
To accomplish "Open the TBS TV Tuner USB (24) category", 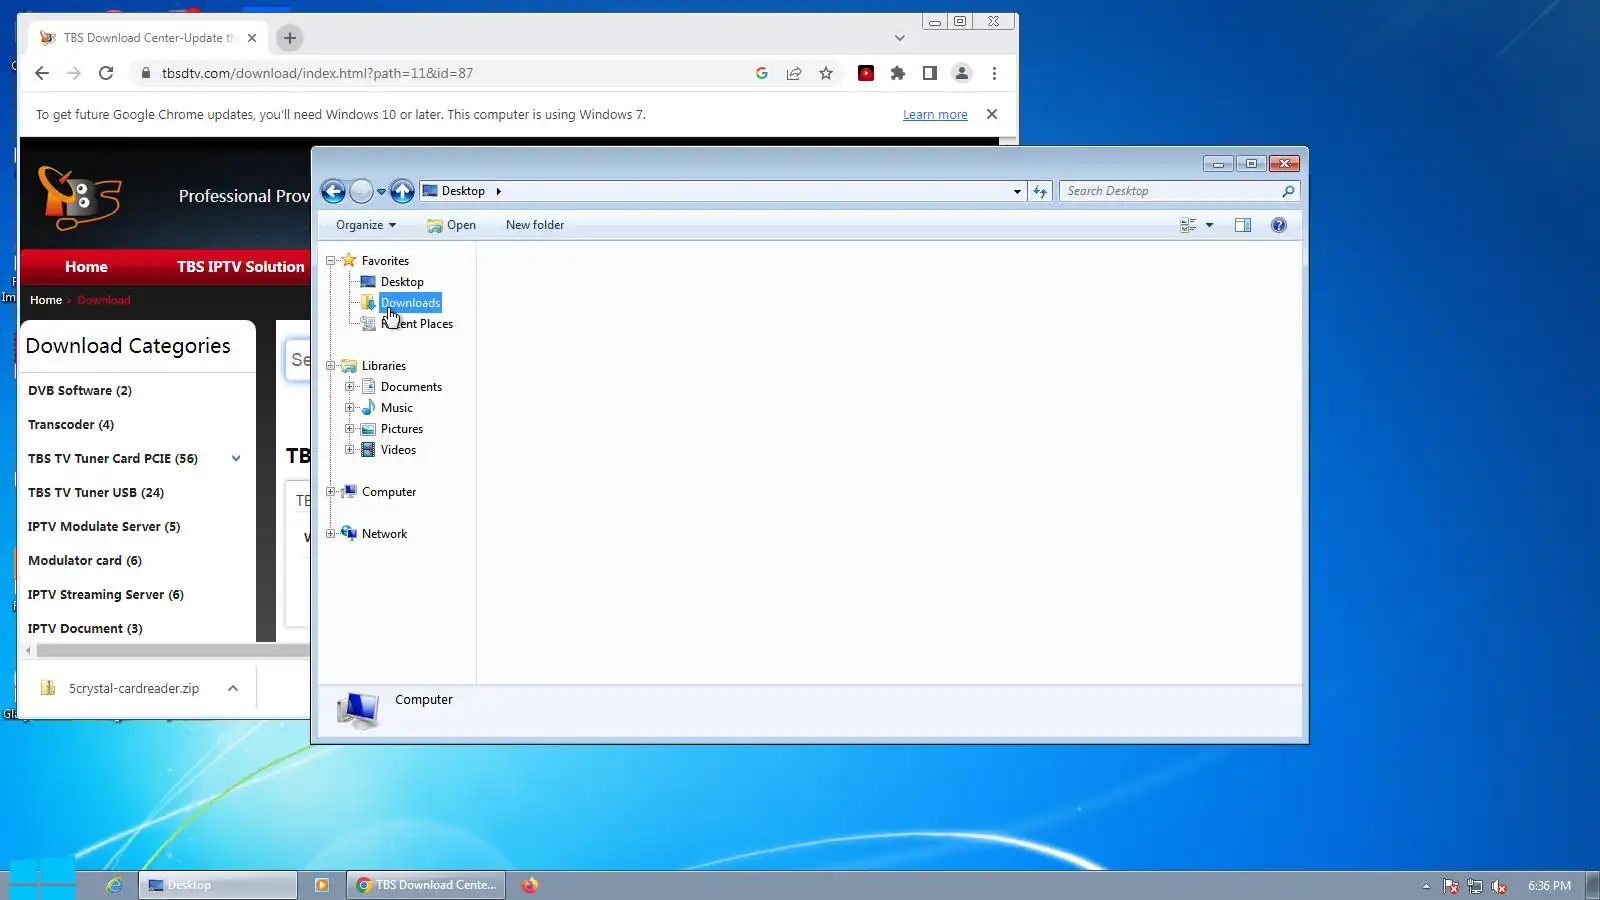I will coord(96,493).
